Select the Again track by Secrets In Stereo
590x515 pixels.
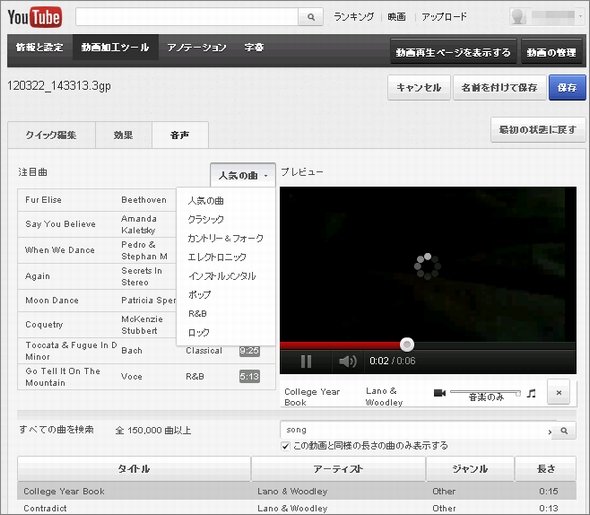[97, 276]
